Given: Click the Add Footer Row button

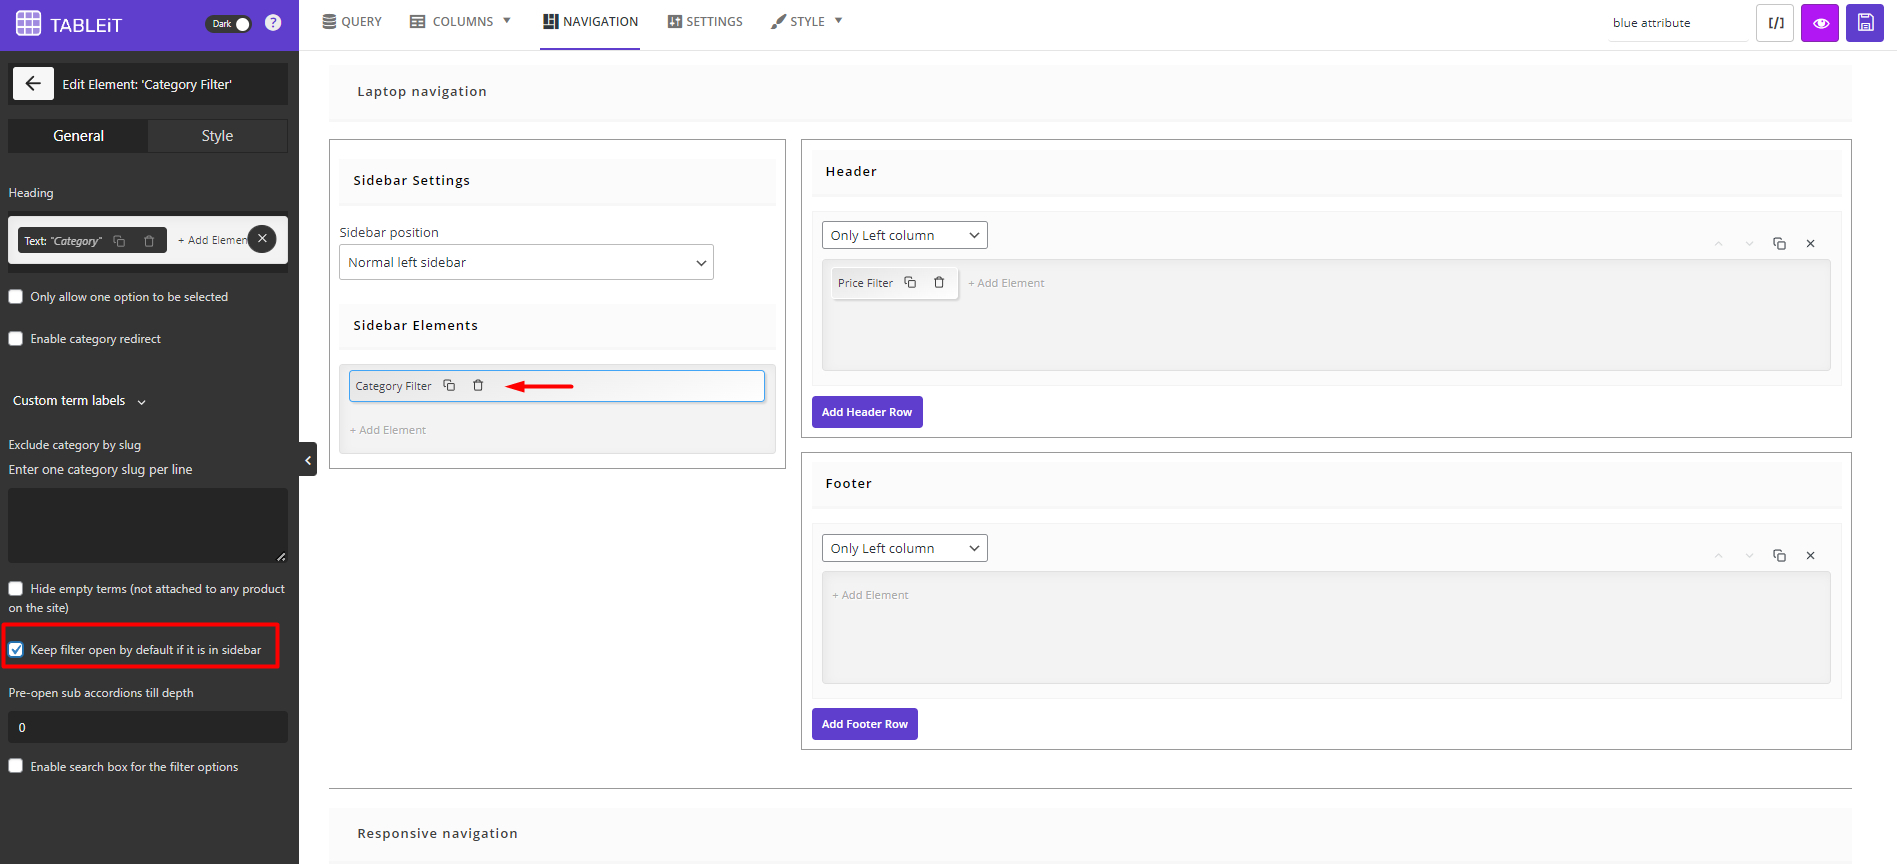Looking at the screenshot, I should pyautogui.click(x=865, y=724).
